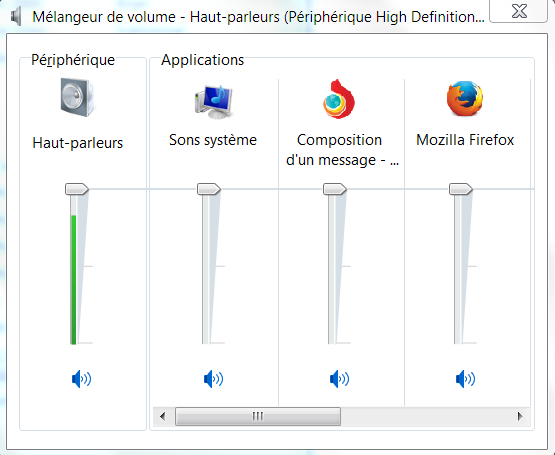Click the Mozilla Firefox application name label
The width and height of the screenshot is (555, 455).
(x=465, y=140)
